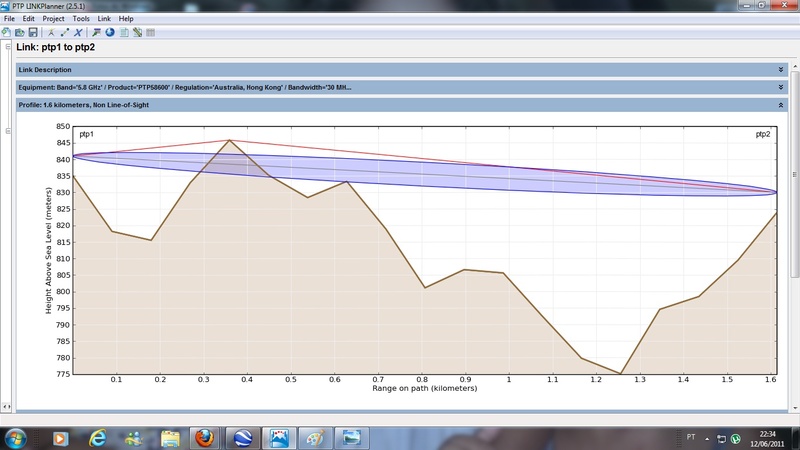The width and height of the screenshot is (800, 450).
Task: Click the toolbar icon with the diagonal link line
Action: coord(137,32)
